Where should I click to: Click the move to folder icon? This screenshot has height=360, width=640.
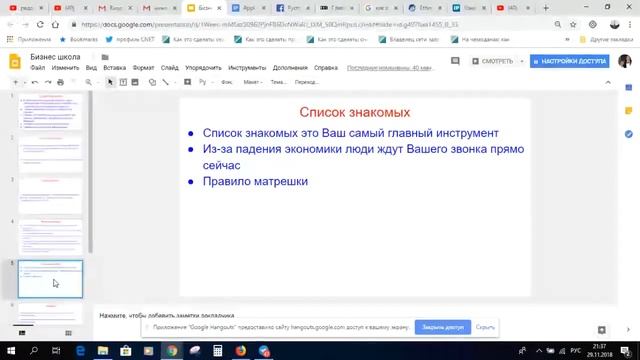[x=105, y=57]
